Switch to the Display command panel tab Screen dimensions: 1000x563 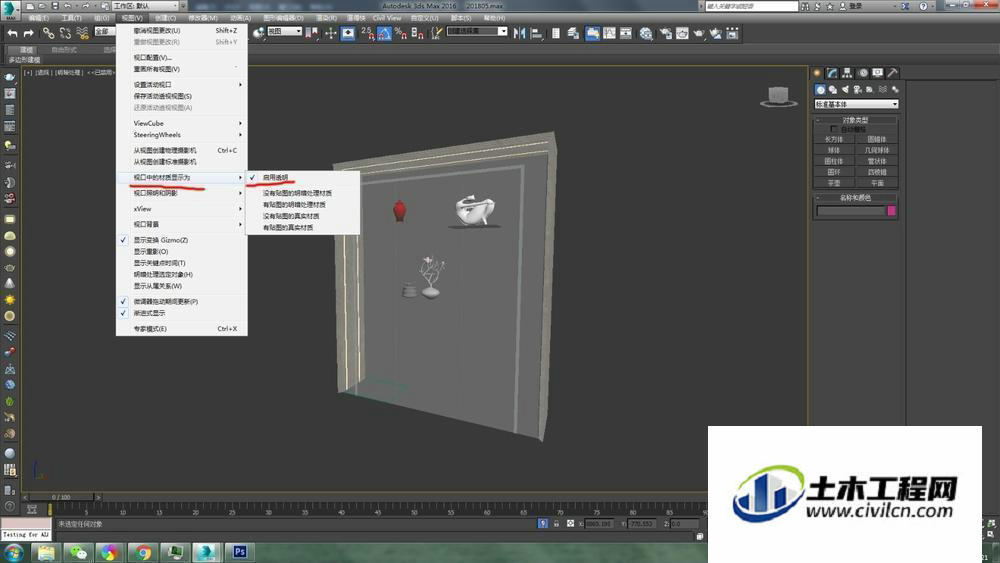pos(878,73)
